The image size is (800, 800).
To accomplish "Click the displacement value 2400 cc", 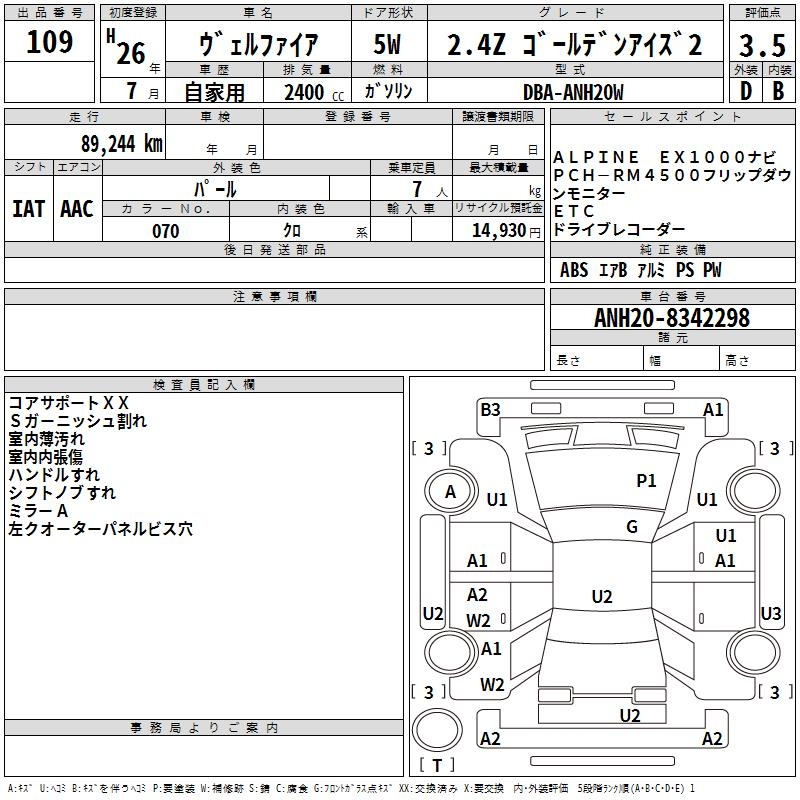I will point(314,92).
